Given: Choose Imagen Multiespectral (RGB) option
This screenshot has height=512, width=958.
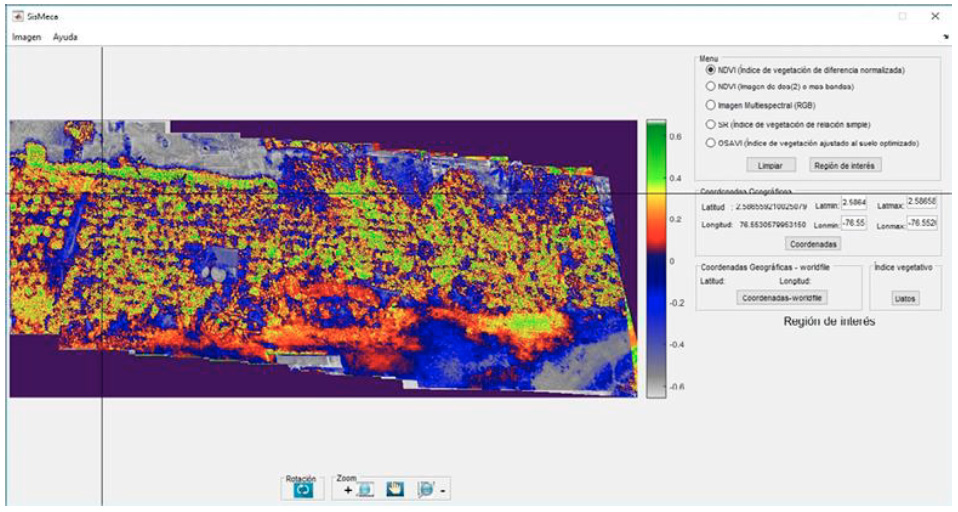Looking at the screenshot, I should click(711, 105).
